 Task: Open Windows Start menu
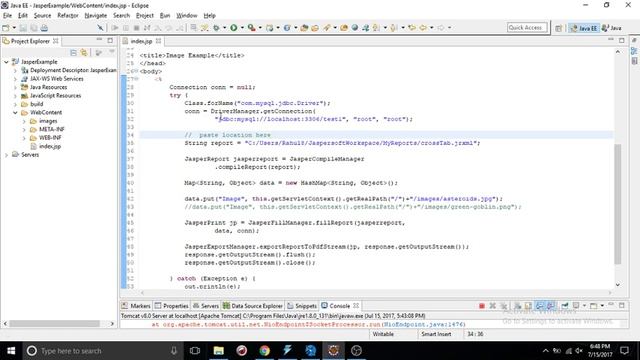point(11,351)
